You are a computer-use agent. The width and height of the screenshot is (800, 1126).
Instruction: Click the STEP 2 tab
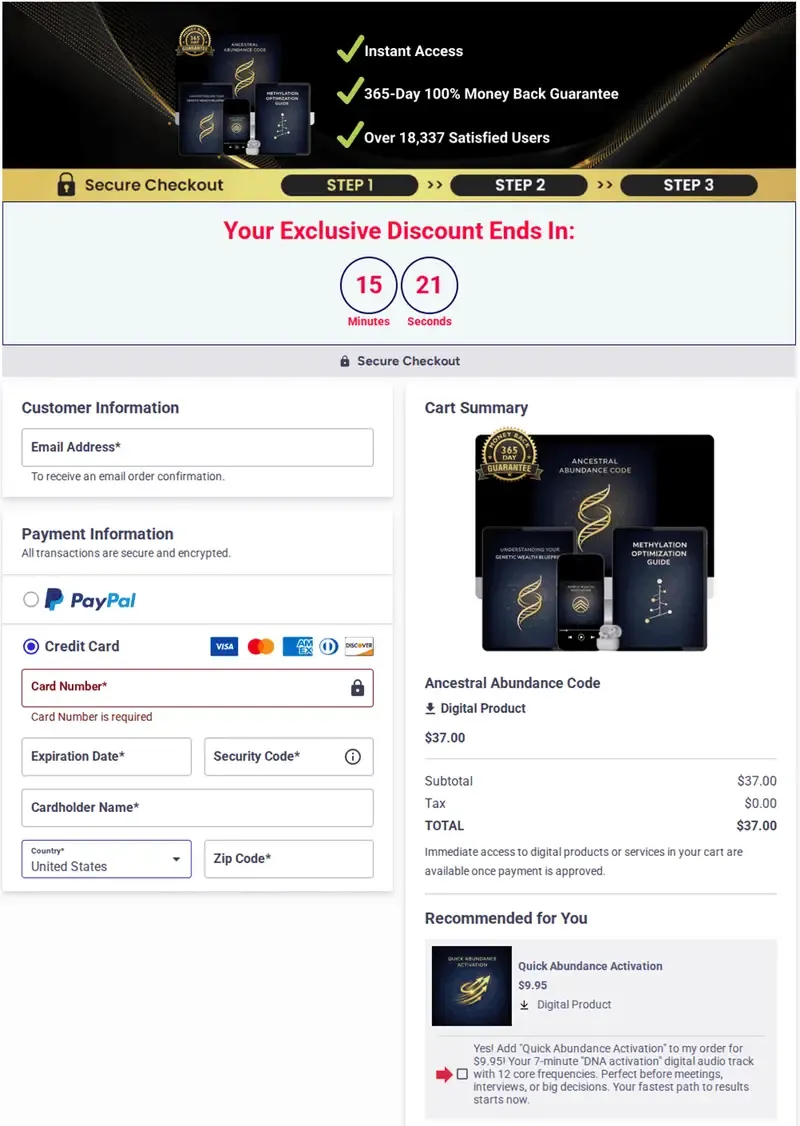click(519, 185)
